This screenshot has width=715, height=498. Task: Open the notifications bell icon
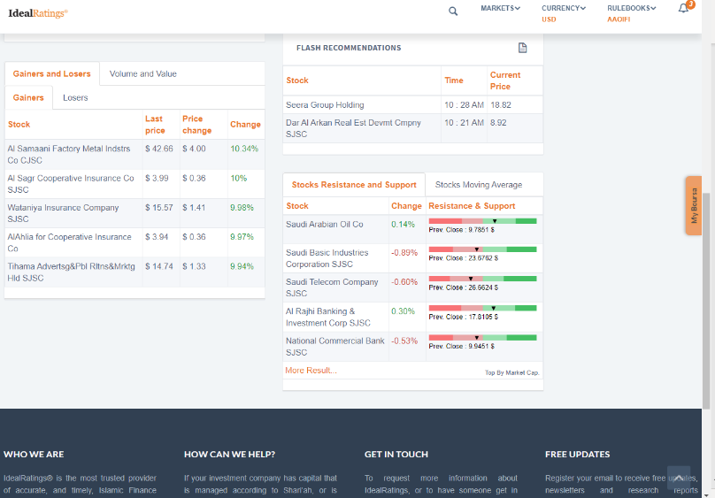(683, 8)
